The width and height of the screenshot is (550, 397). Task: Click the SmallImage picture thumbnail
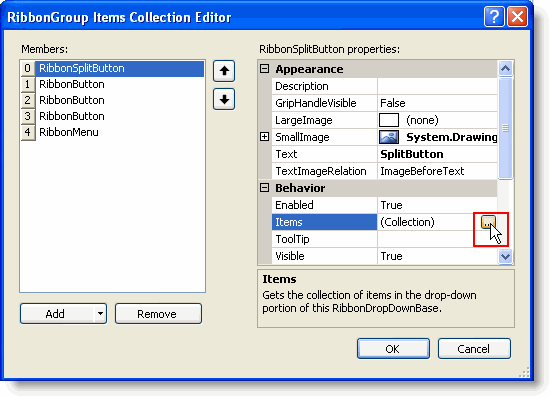389,137
